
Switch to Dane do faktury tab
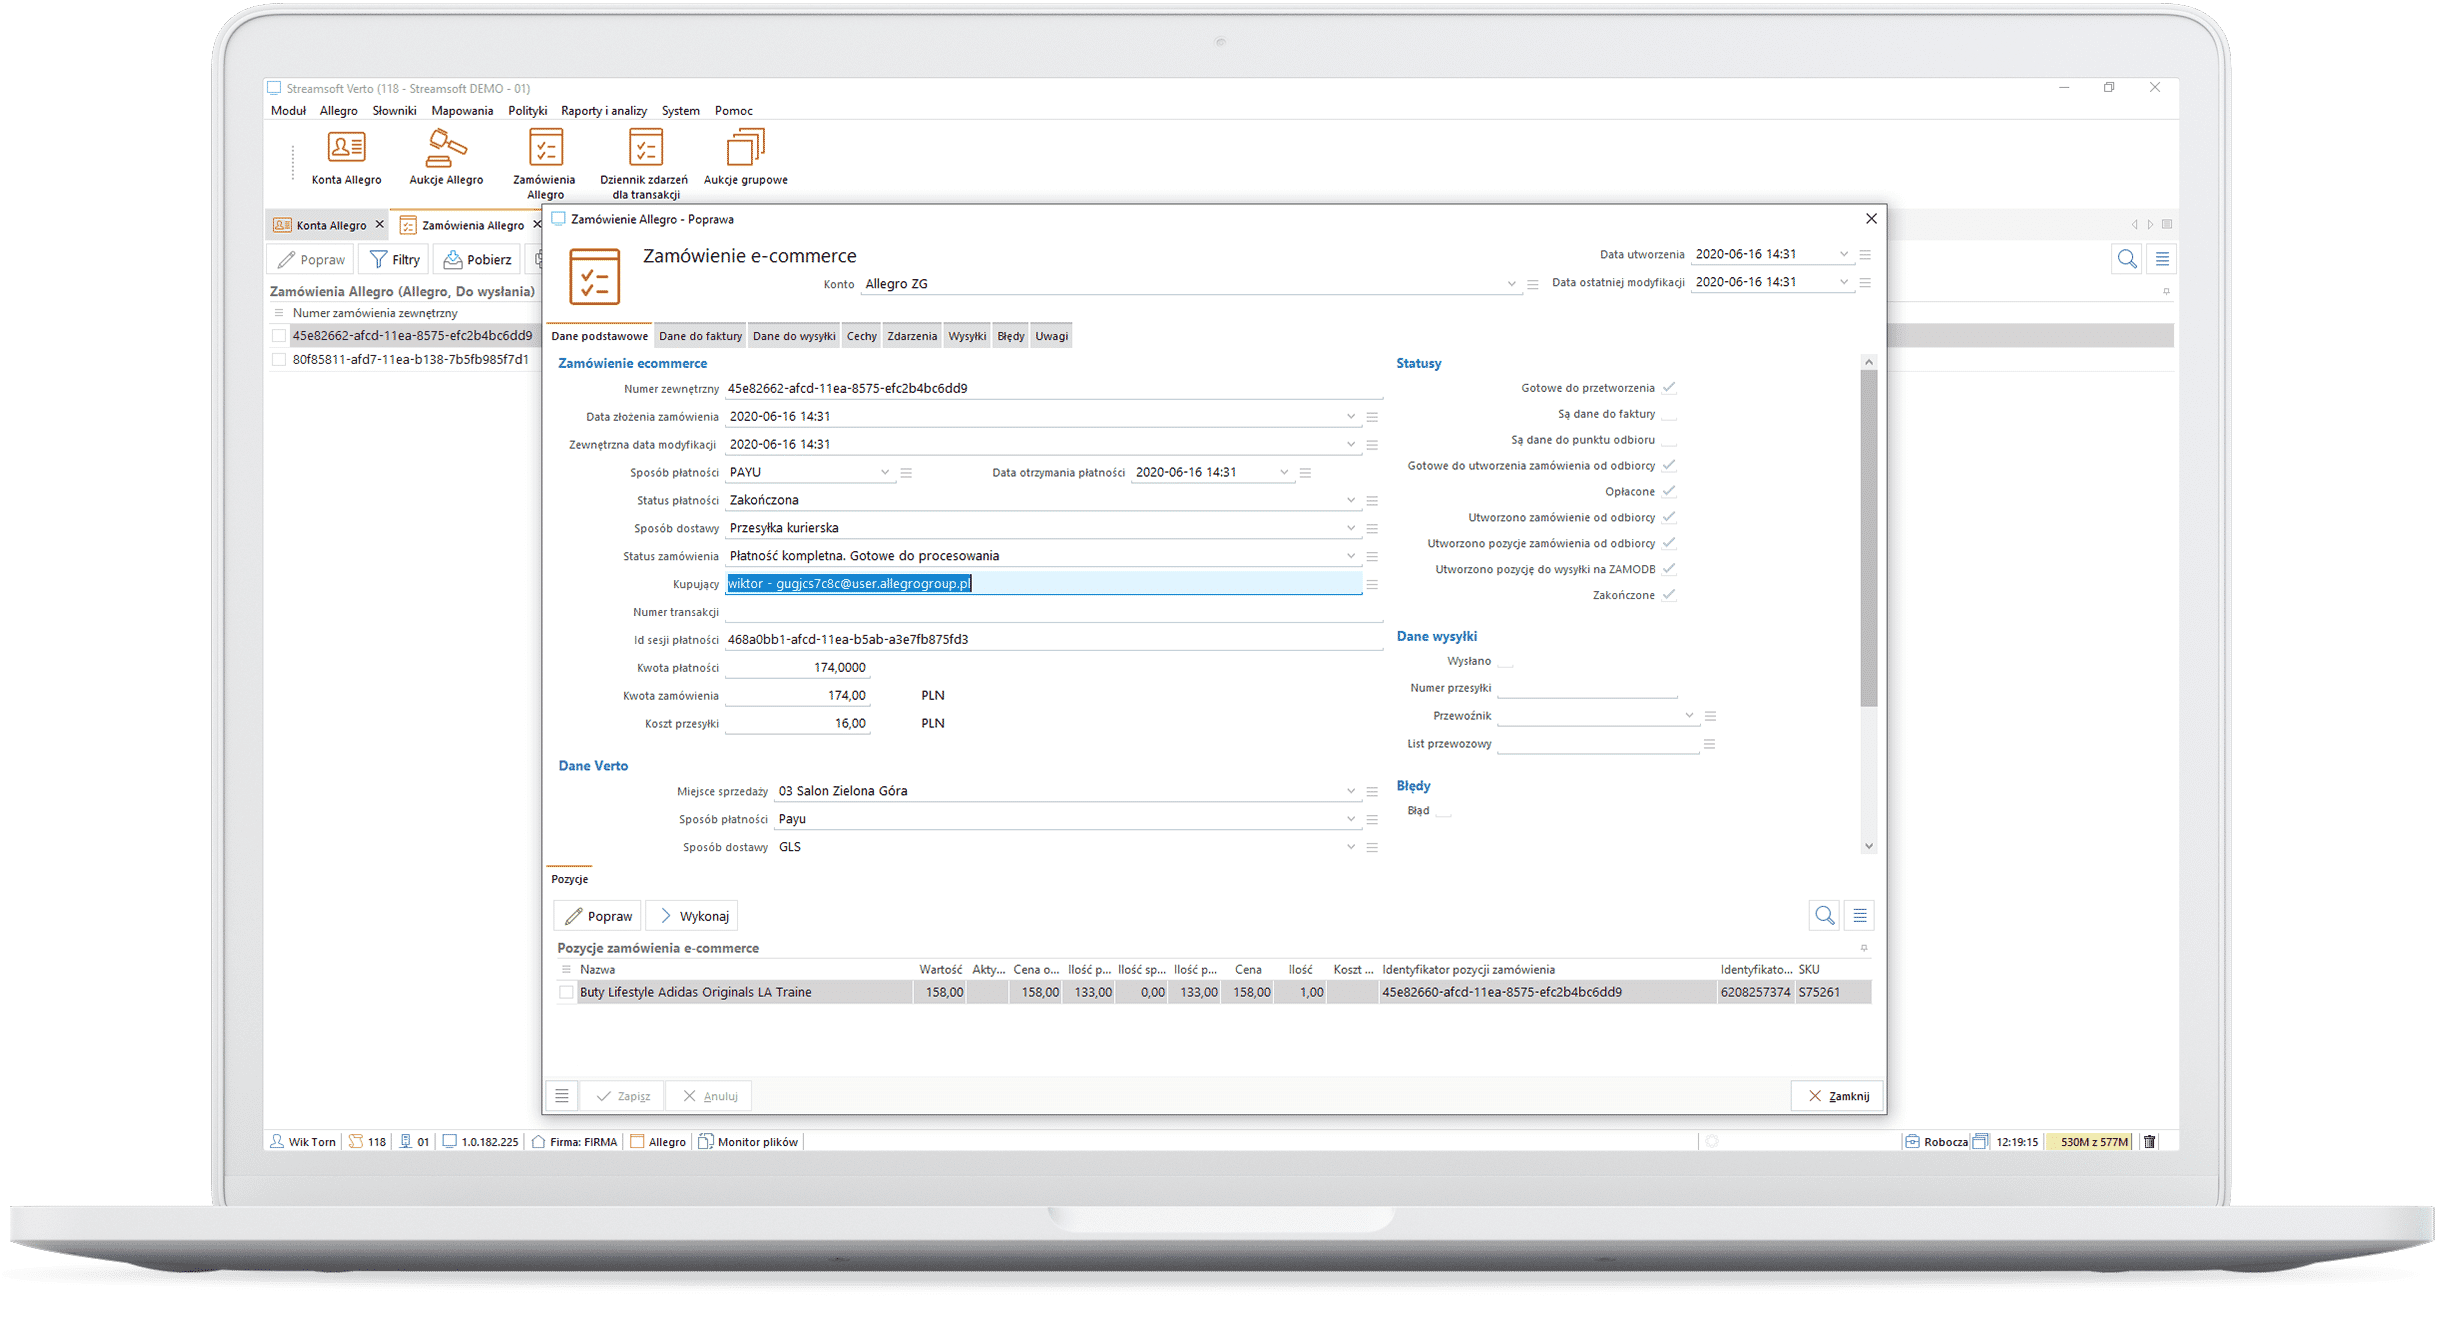pos(700,336)
